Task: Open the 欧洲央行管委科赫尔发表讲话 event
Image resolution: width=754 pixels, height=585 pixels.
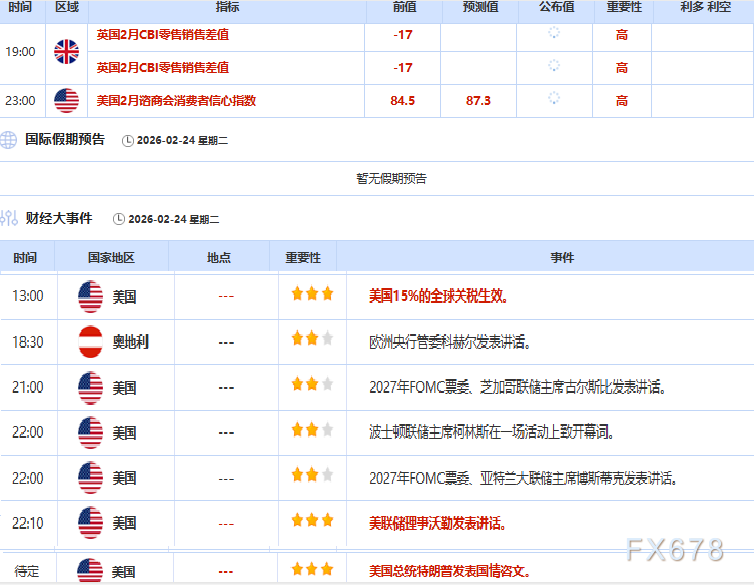Action: (450, 342)
